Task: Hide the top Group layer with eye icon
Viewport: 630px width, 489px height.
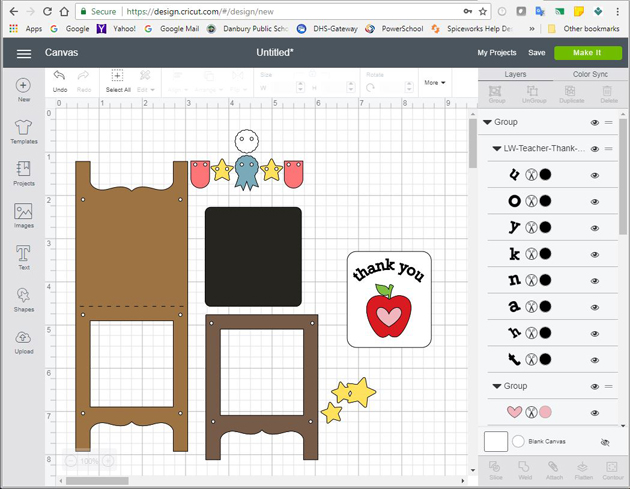Action: coord(595,123)
